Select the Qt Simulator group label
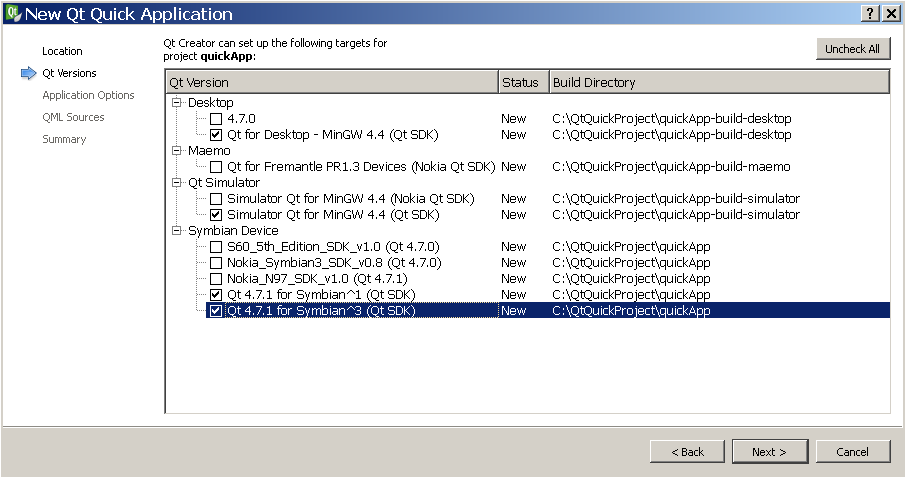Screen dimensions: 905x477 (224, 183)
